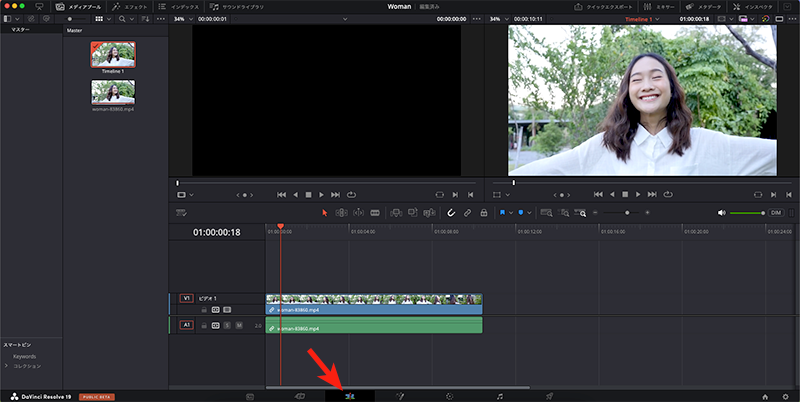The height and width of the screenshot is (402, 800).
Task: Switch to the Deliver page
Action: pos(549,396)
